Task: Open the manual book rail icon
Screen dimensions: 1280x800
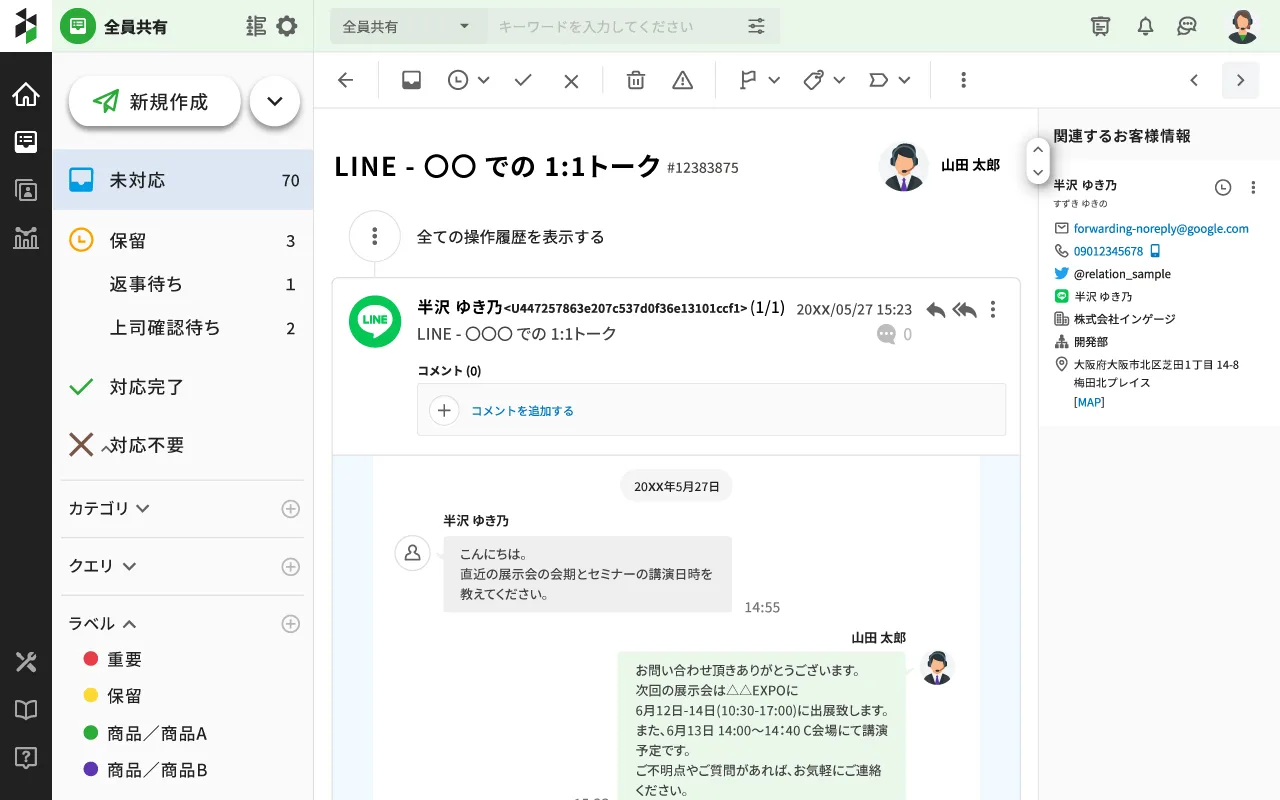Action: click(26, 710)
